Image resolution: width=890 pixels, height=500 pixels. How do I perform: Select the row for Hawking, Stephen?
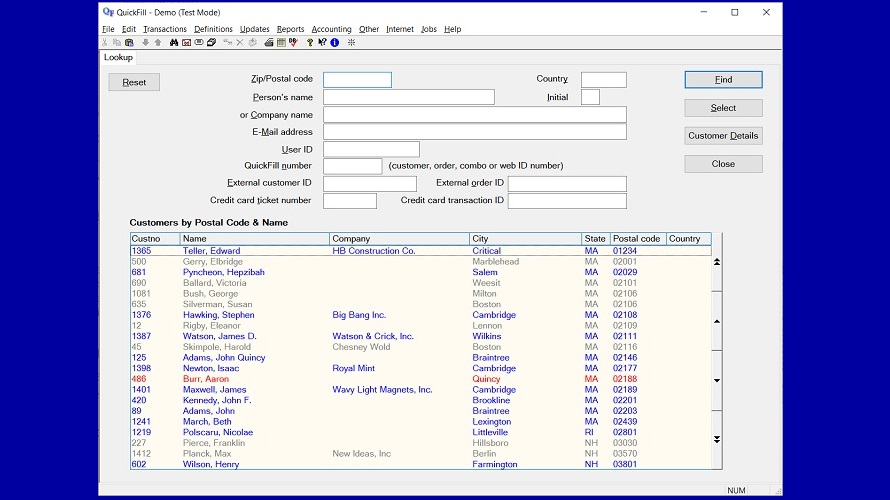[421, 315]
